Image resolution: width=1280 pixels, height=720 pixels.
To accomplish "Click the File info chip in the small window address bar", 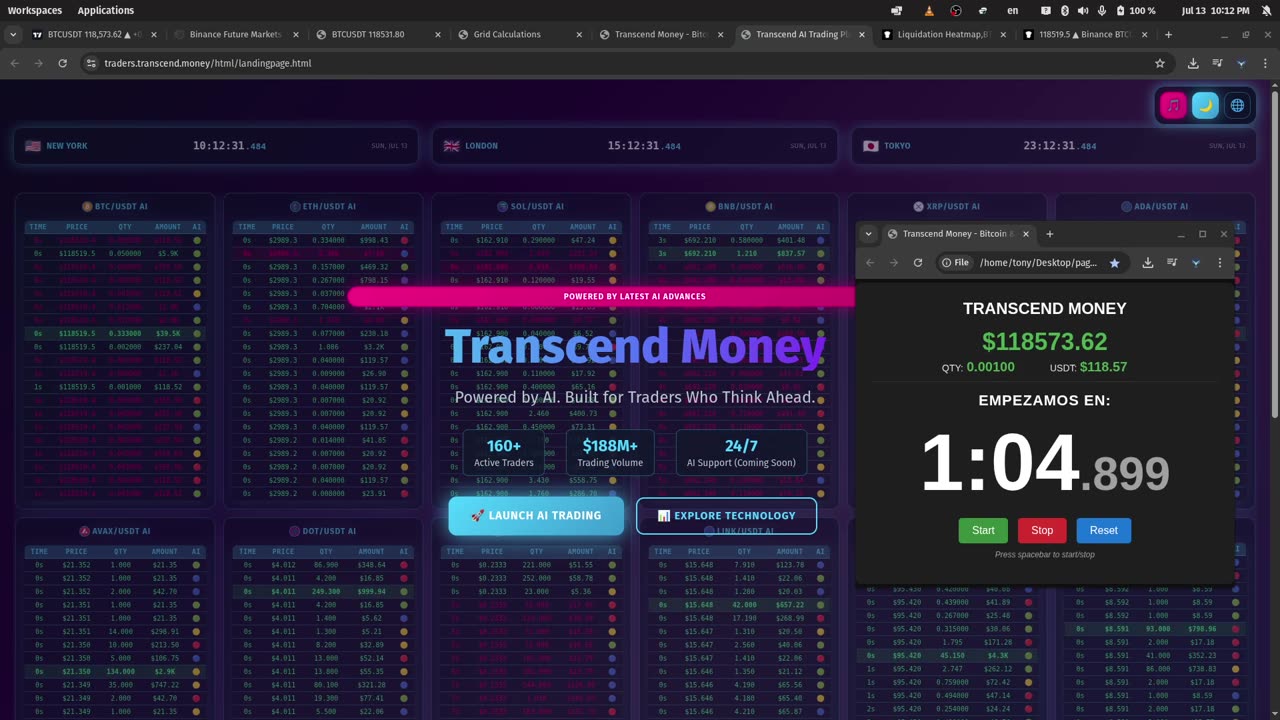I will [955, 263].
